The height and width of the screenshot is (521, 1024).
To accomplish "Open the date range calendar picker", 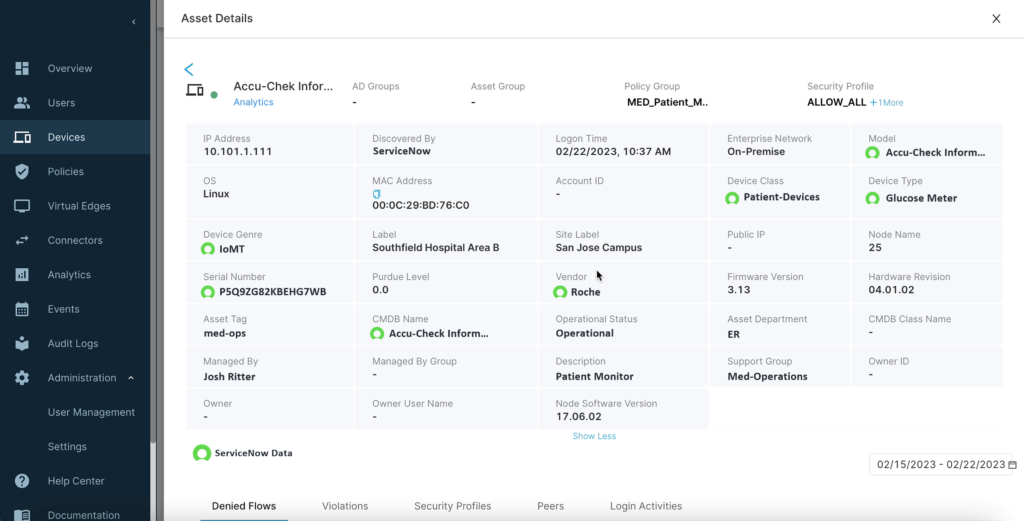I will 1012,465.
